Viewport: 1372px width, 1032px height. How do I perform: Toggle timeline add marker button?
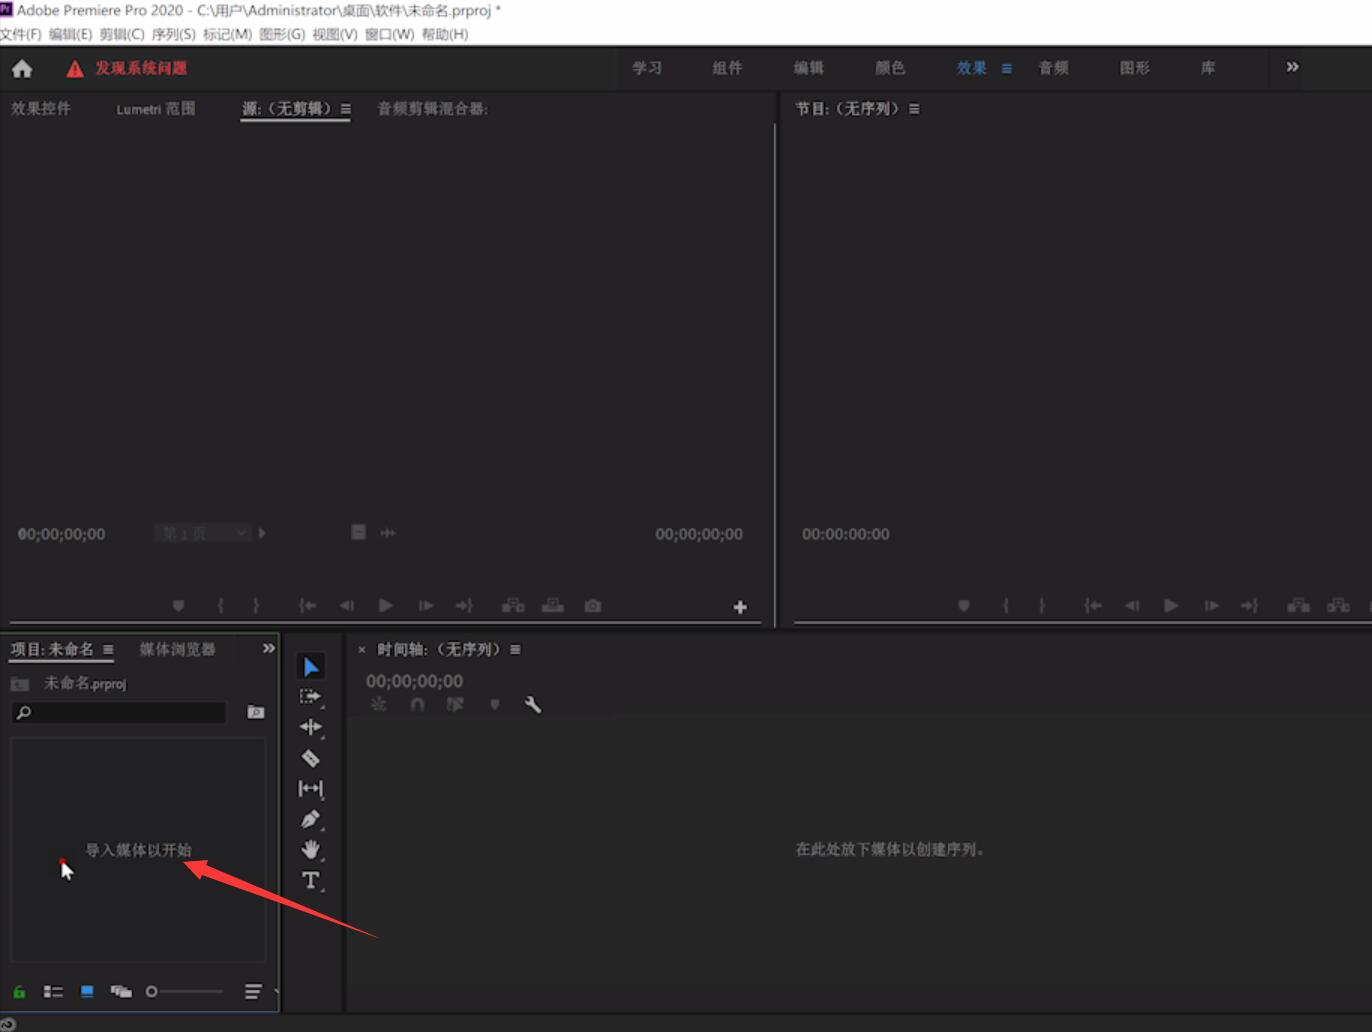494,704
